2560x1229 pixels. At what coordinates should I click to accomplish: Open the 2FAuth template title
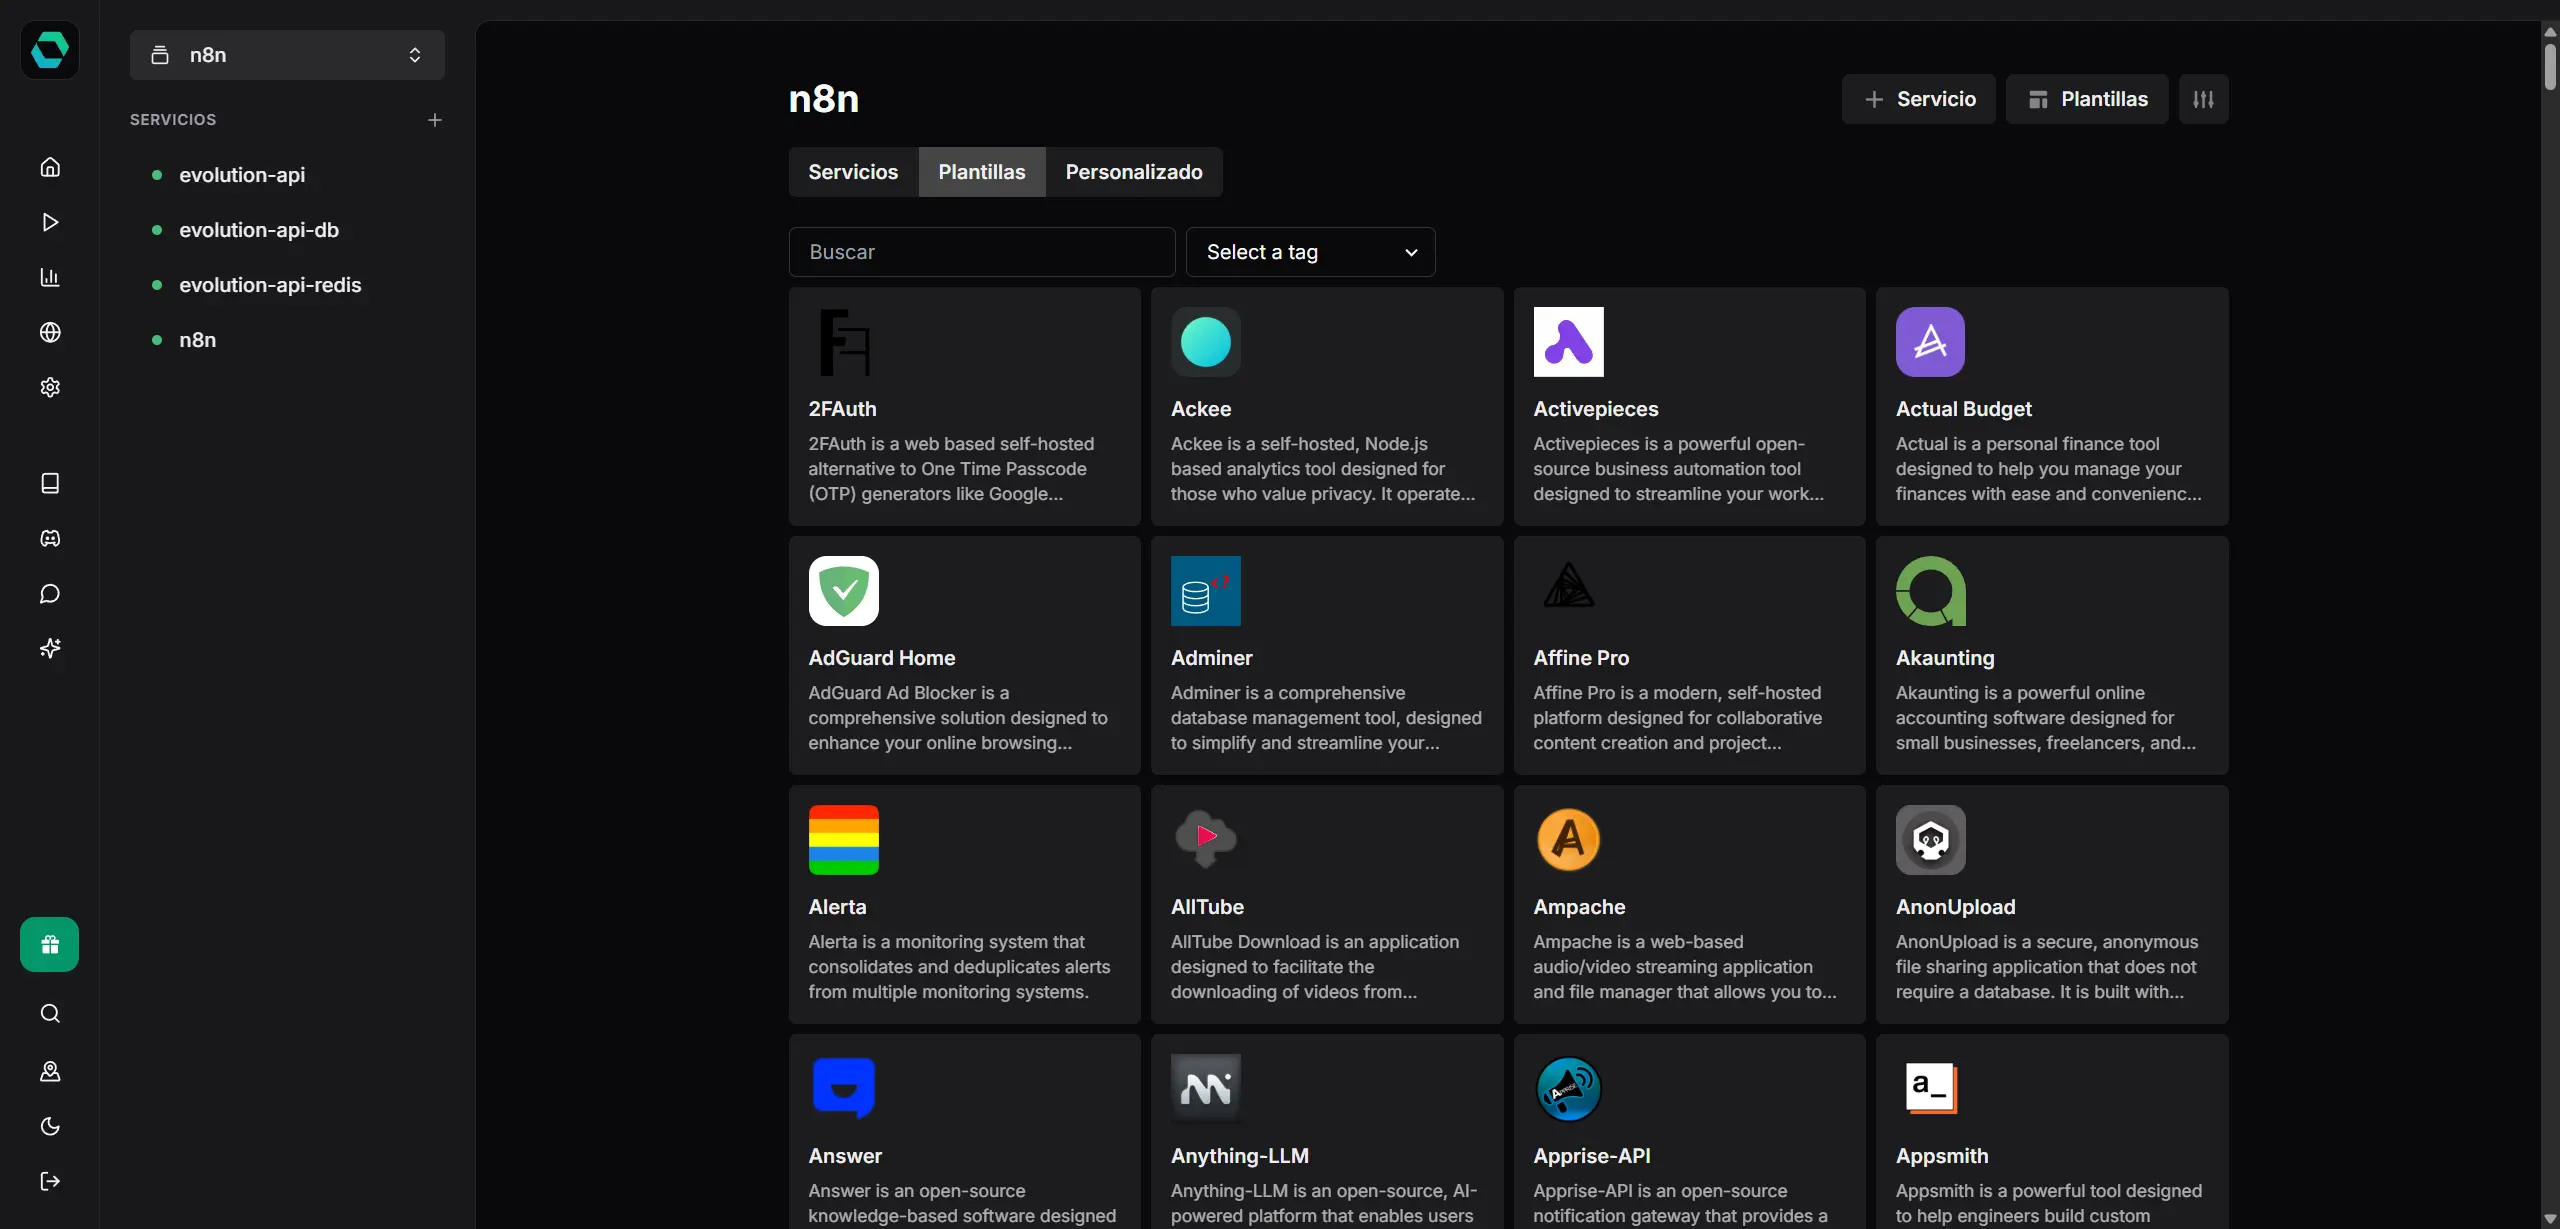(x=842, y=409)
